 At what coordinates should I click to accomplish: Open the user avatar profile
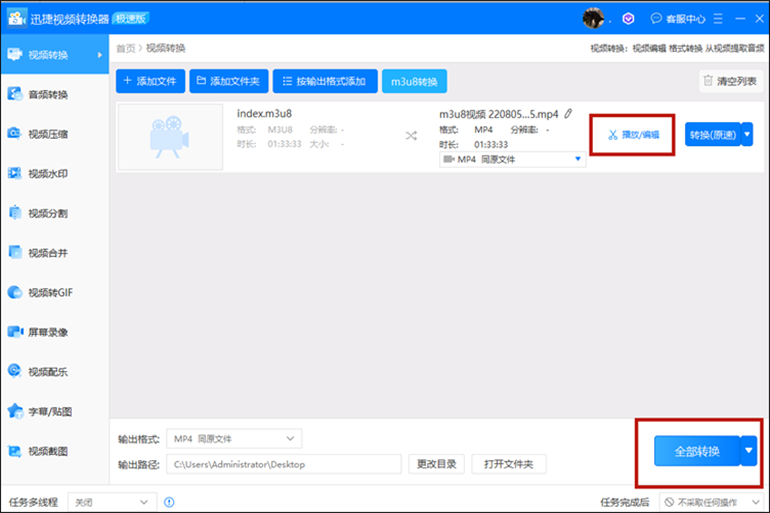pyautogui.click(x=593, y=18)
